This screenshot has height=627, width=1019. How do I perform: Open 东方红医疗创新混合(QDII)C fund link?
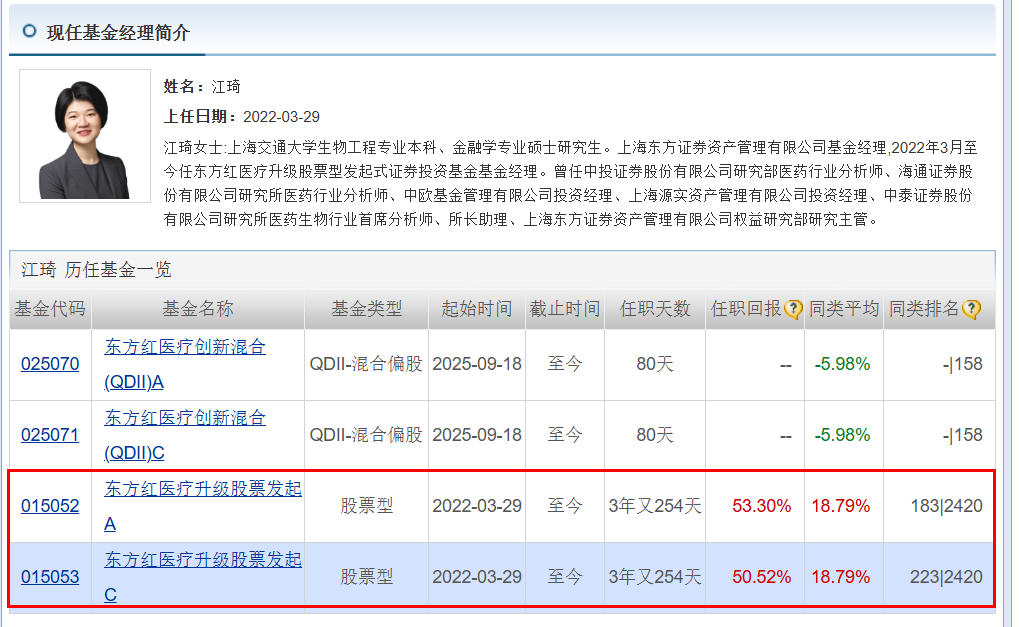[185, 435]
